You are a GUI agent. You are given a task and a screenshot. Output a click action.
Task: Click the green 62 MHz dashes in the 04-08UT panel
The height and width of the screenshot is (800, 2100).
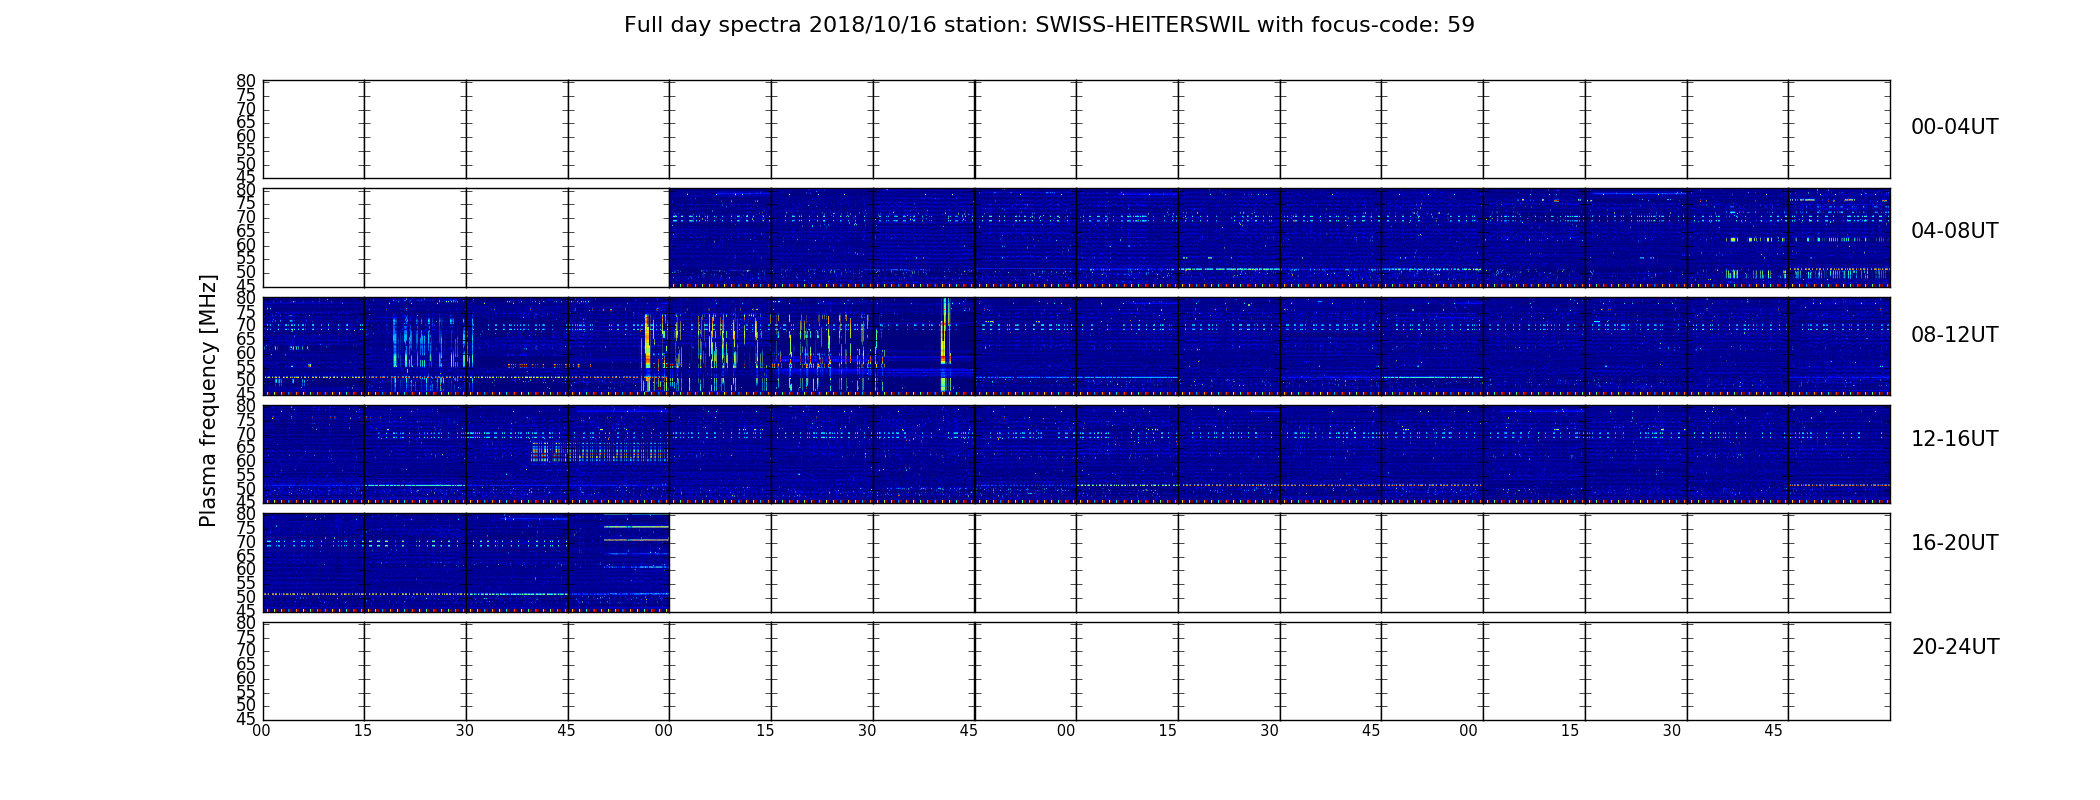click(1807, 240)
